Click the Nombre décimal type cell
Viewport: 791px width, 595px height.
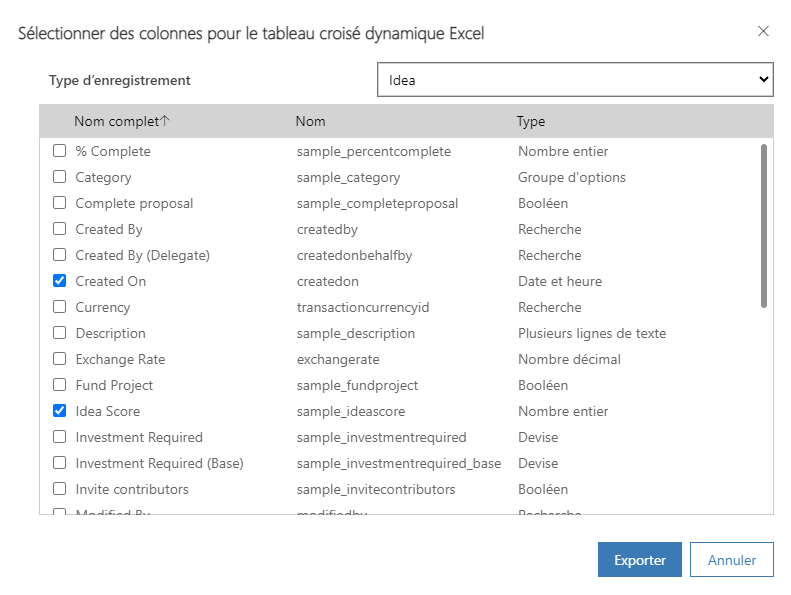[569, 359]
